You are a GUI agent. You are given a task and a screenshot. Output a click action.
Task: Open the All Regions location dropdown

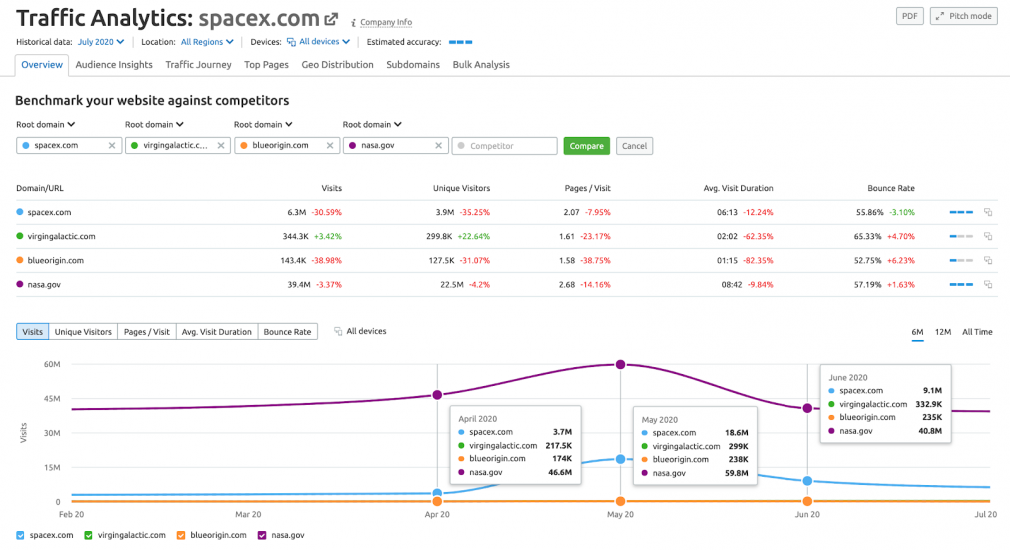pyautogui.click(x=207, y=42)
